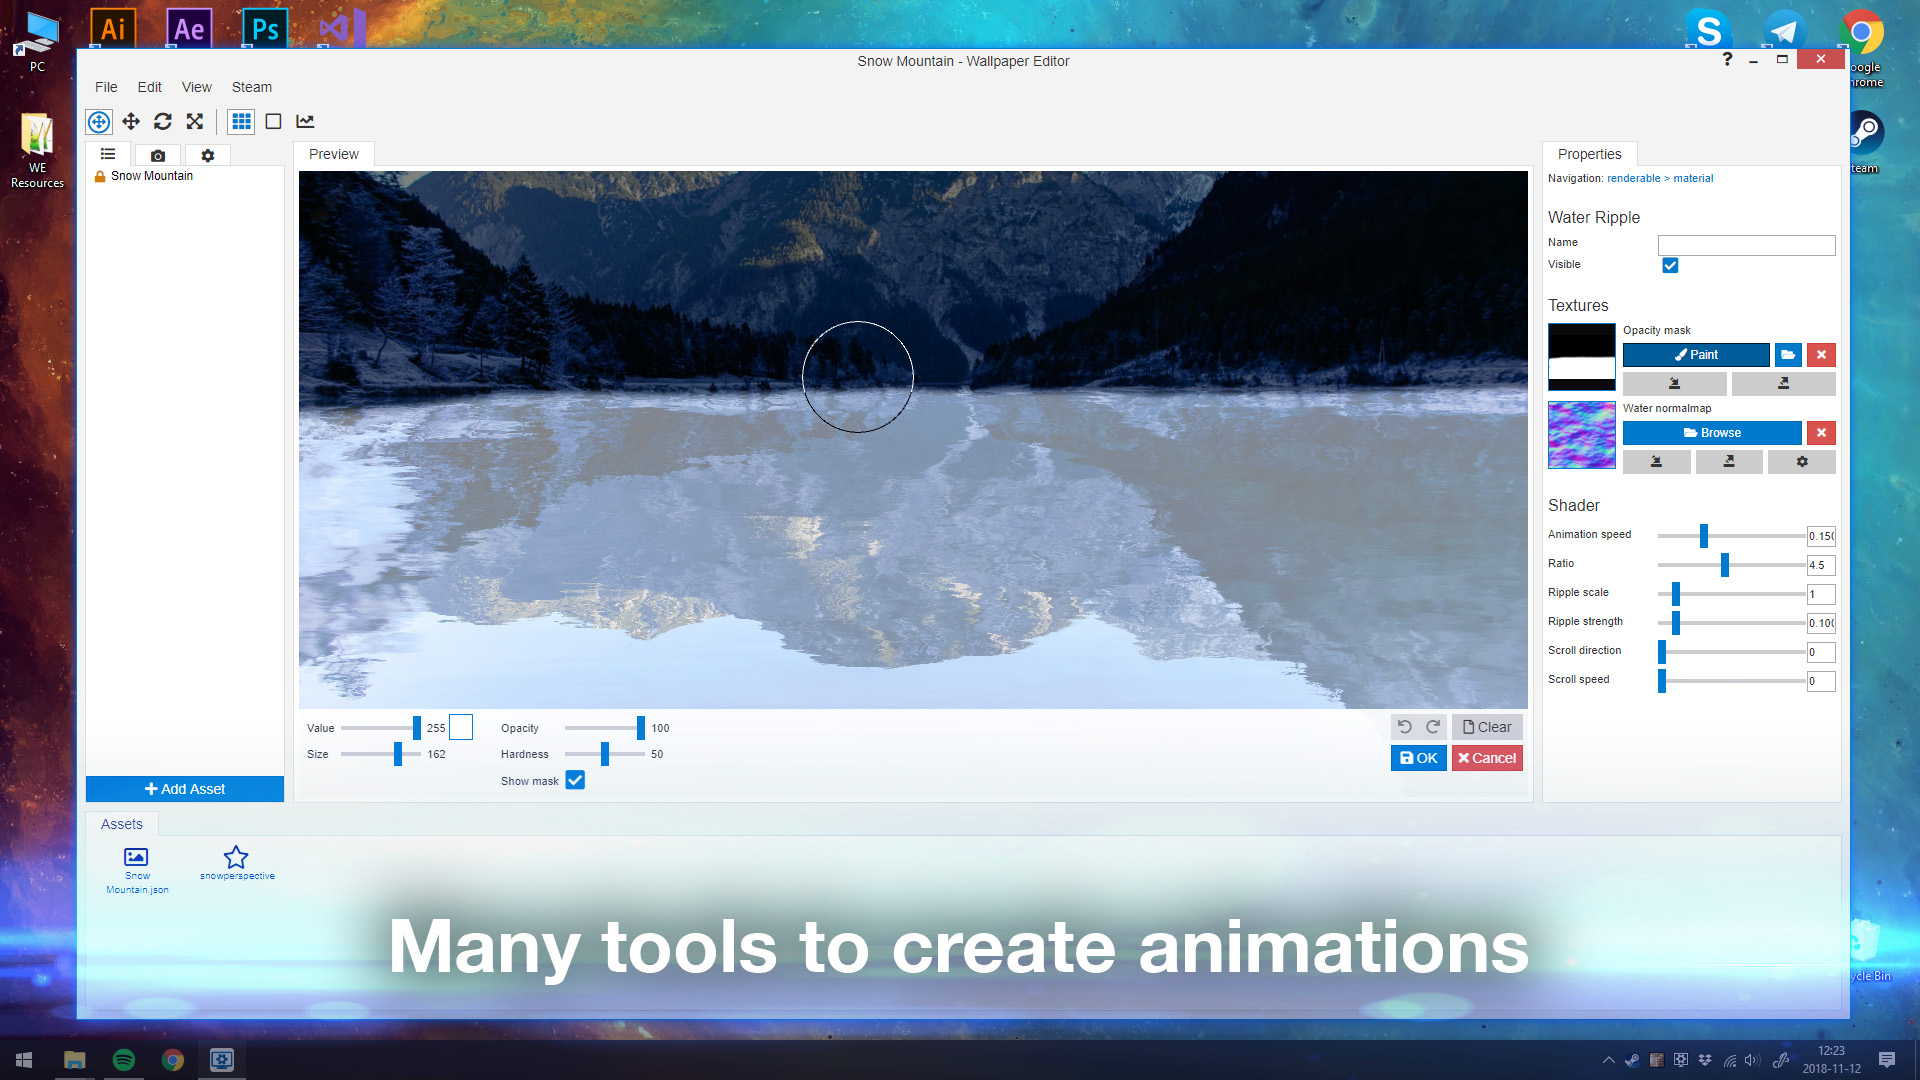Viewport: 1920px width, 1080px height.
Task: Enable Show mask checkbox
Action: [574, 779]
